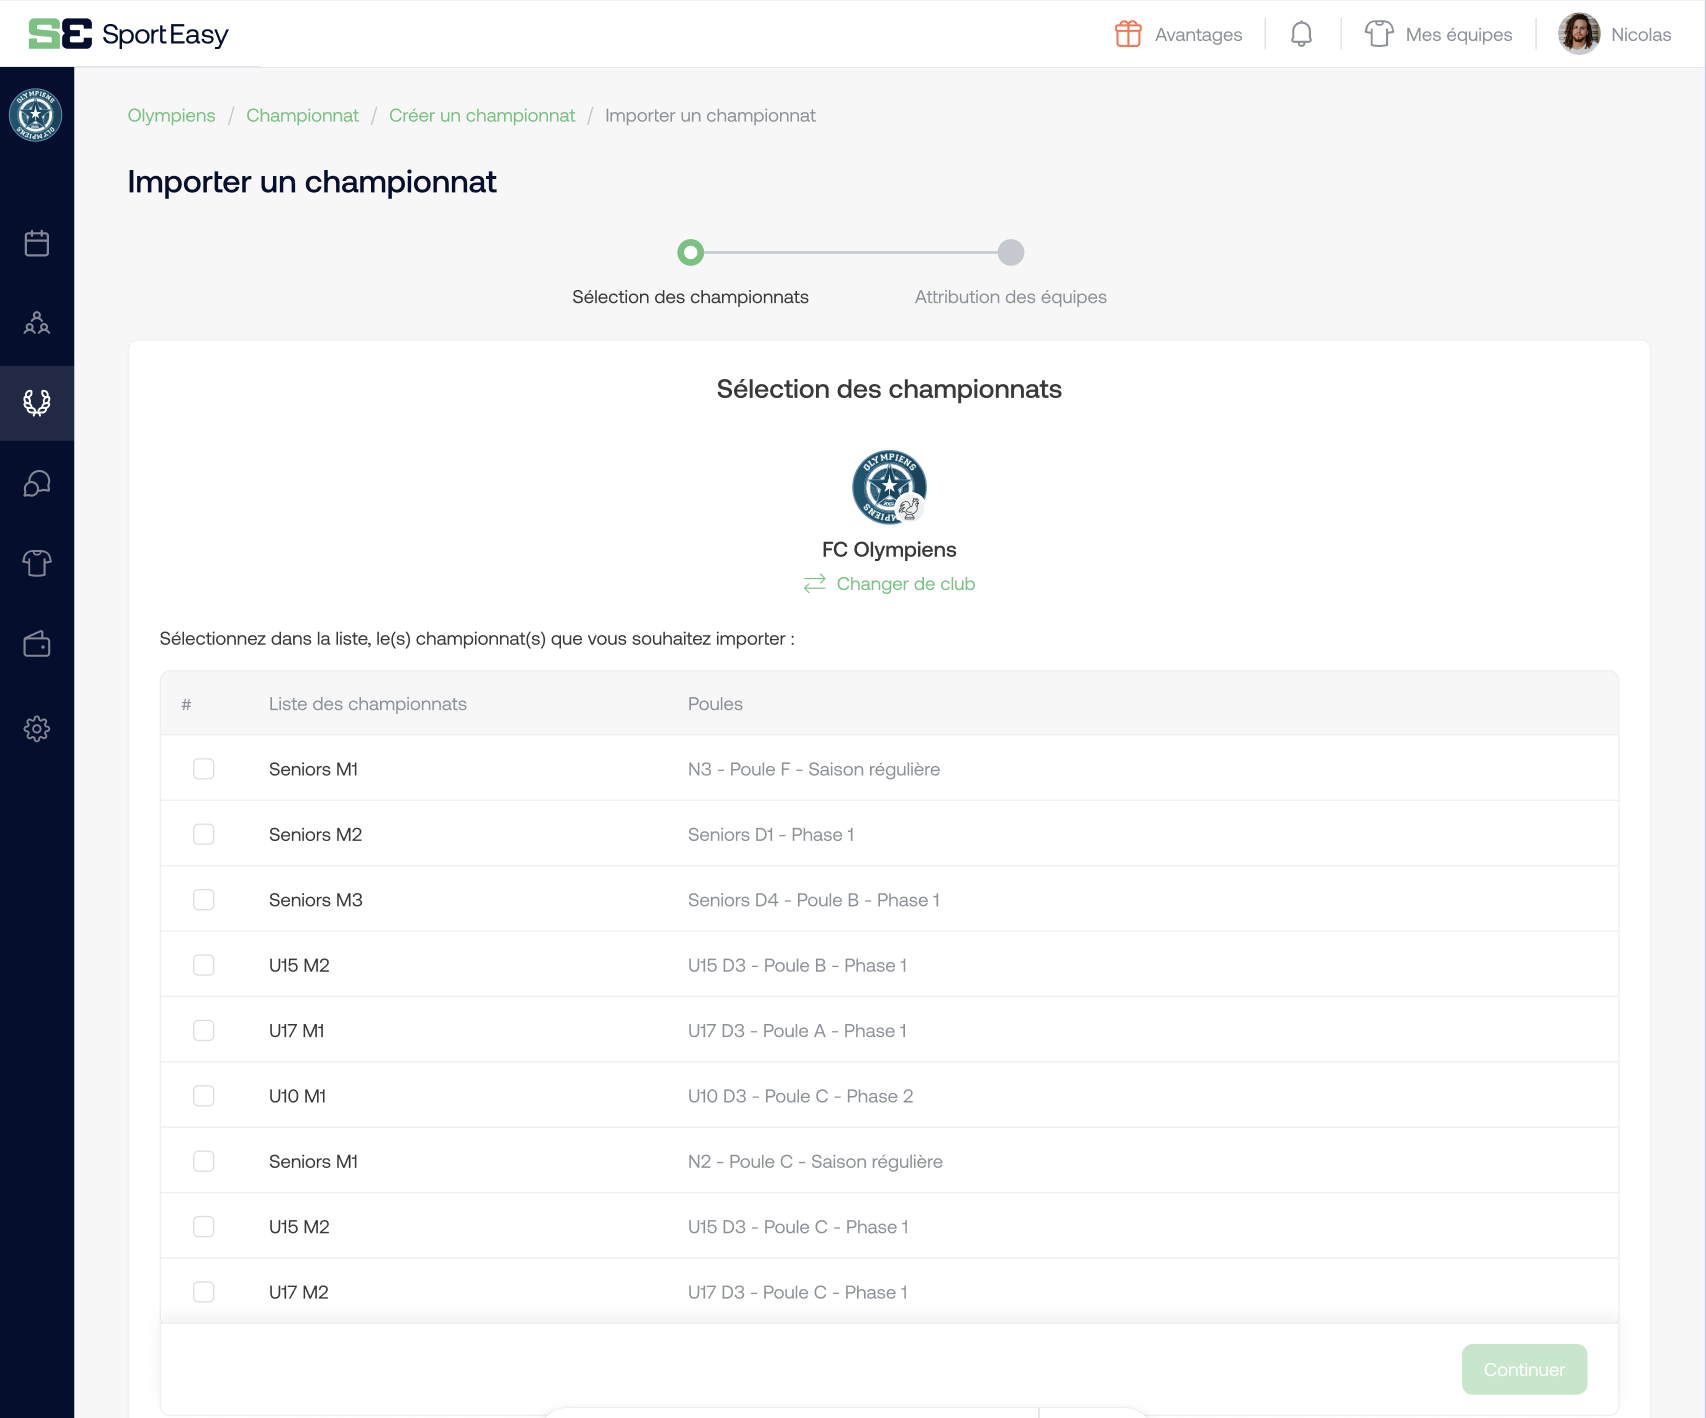Click 'N3 - Poule F - Saison régulière'
1706x1418 pixels.
(814, 769)
